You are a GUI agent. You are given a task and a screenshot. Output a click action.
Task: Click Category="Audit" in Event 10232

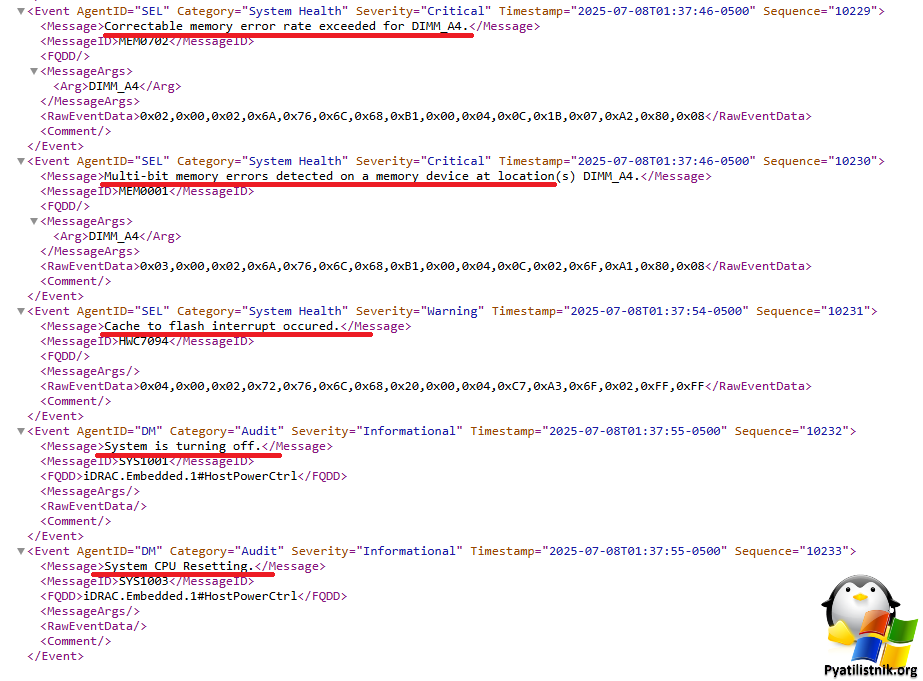pos(227,431)
